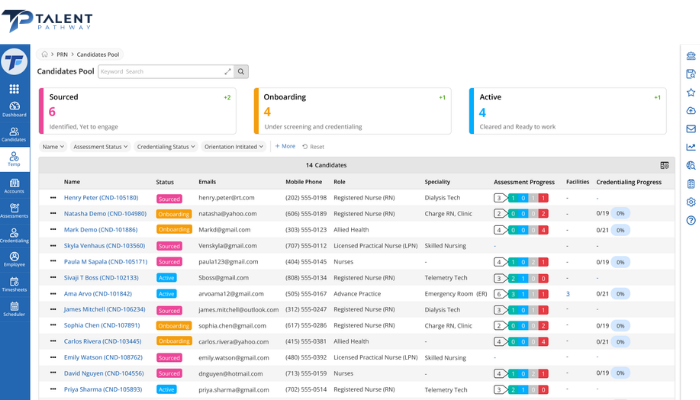
Task: Open the Credentialing Status filter dropdown
Action: point(166,146)
